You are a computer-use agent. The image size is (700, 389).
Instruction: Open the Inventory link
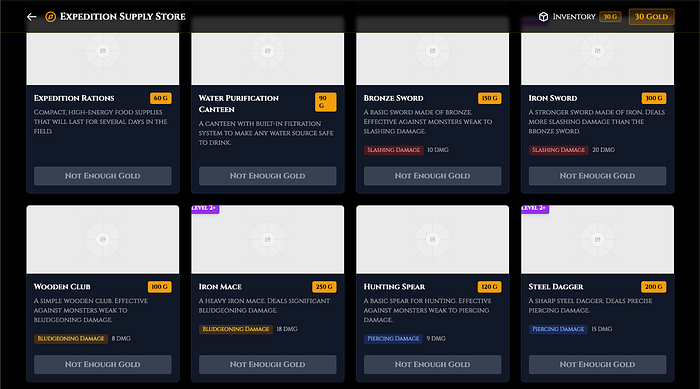pos(574,17)
